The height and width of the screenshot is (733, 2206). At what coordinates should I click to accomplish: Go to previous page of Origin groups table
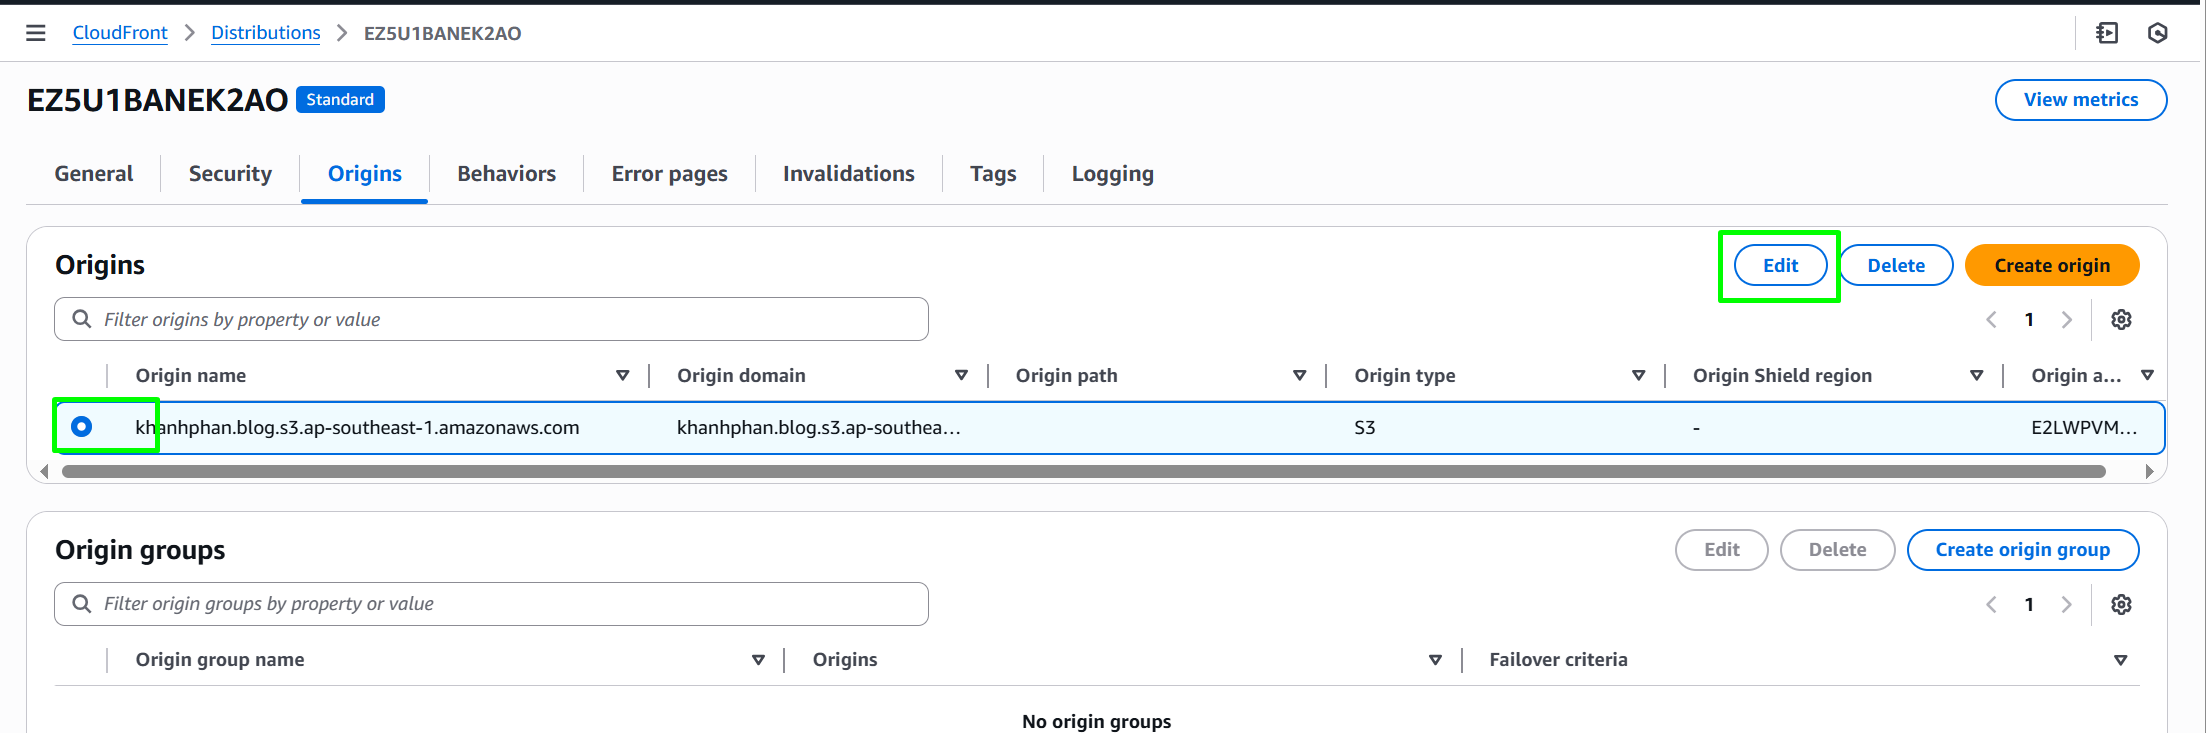coord(1991,605)
